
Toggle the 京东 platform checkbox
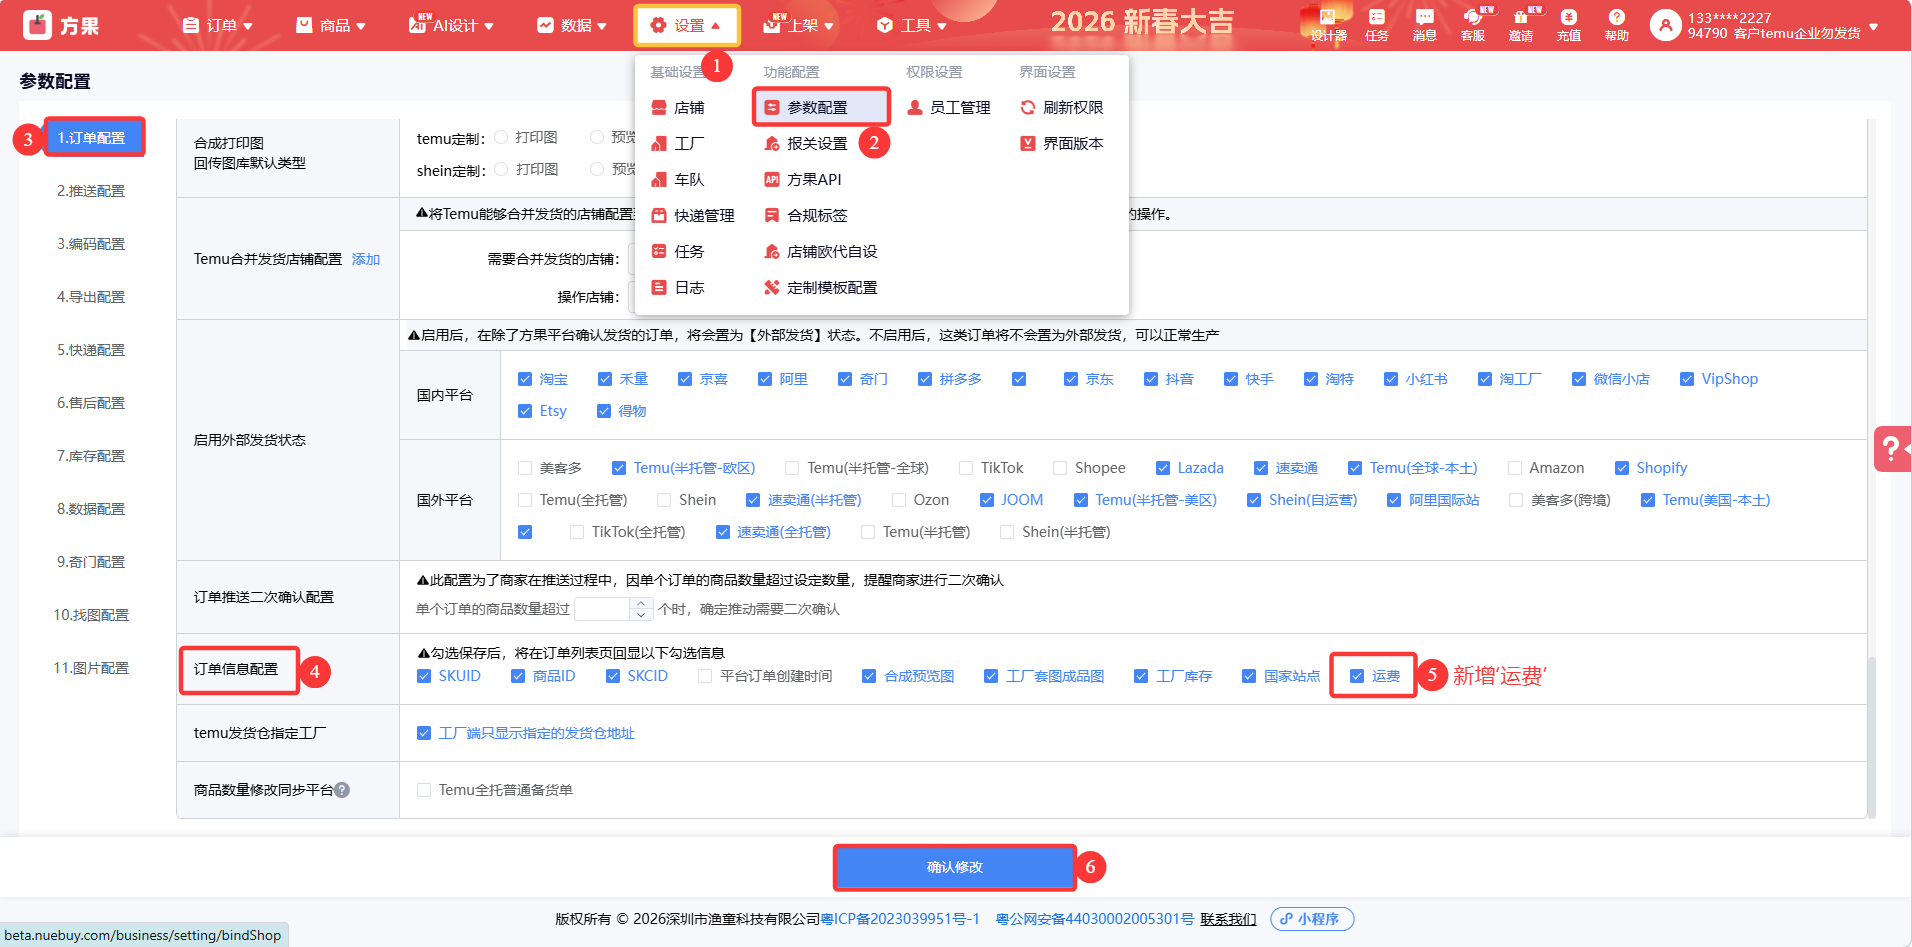1071,379
